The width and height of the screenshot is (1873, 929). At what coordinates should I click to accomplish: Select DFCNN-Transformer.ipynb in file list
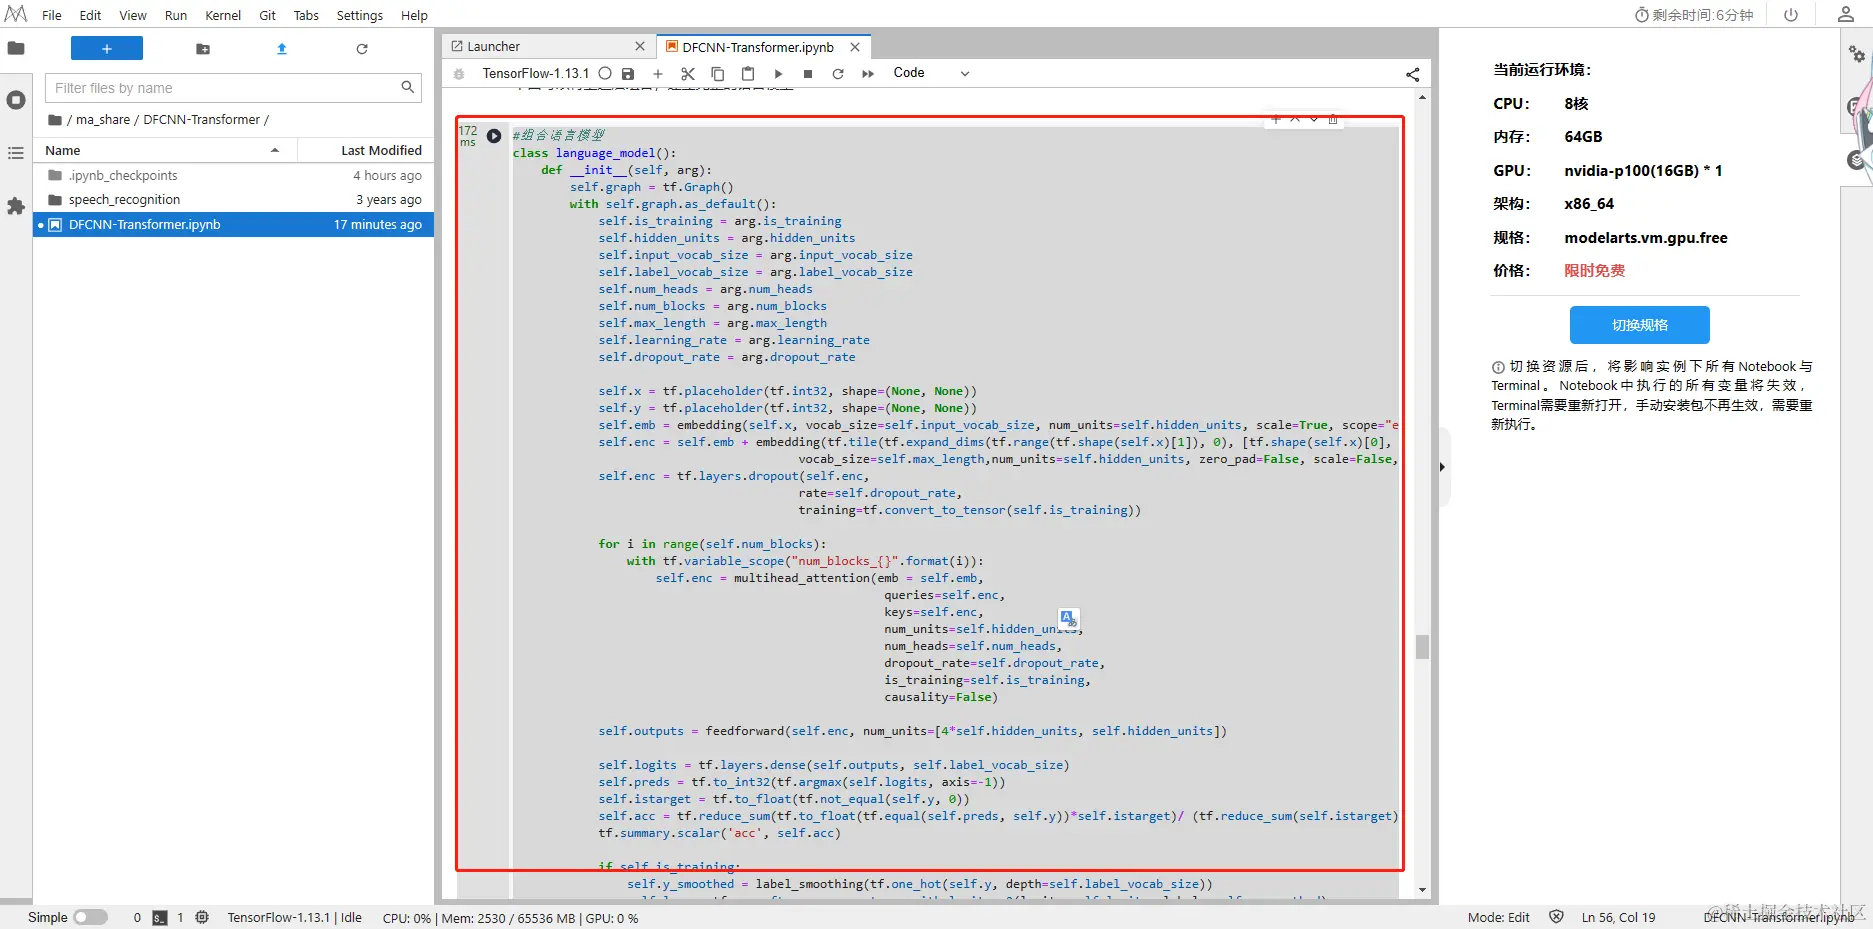click(x=234, y=225)
